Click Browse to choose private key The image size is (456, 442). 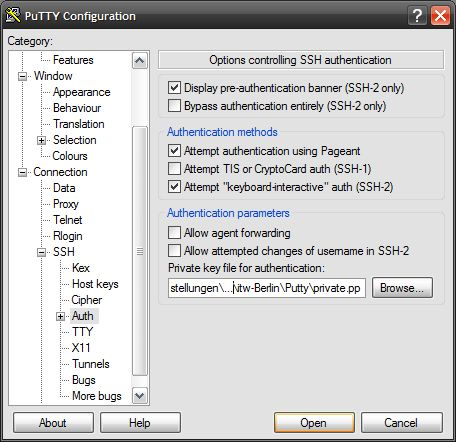(x=402, y=288)
